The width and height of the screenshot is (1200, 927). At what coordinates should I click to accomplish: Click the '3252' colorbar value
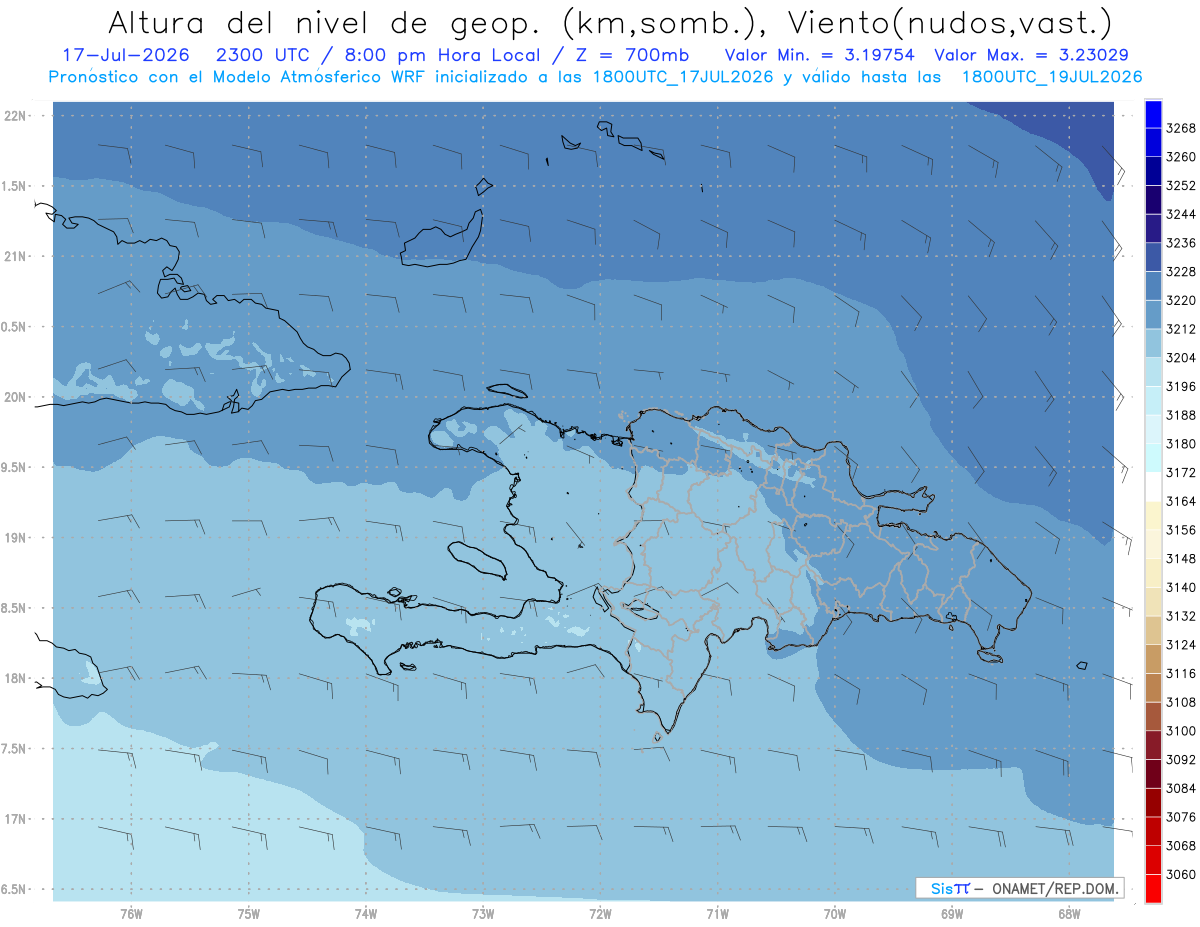pos(1181,185)
